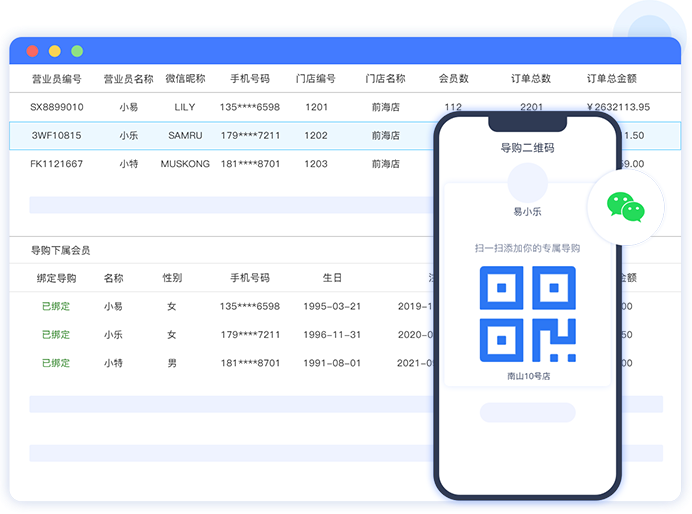Click 已绑定 status for member 小特
Screen dimensions: 692x514
point(56,363)
